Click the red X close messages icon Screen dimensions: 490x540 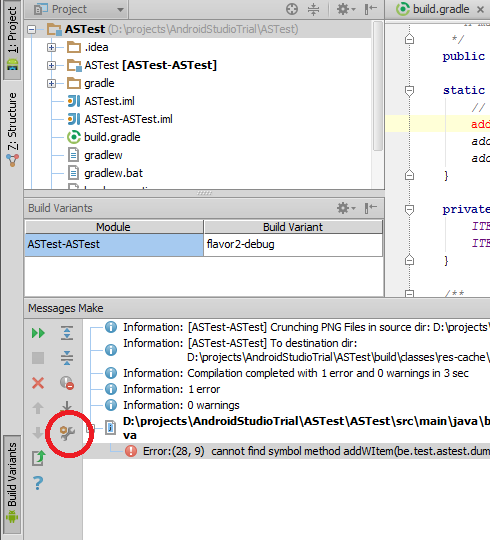[38, 383]
